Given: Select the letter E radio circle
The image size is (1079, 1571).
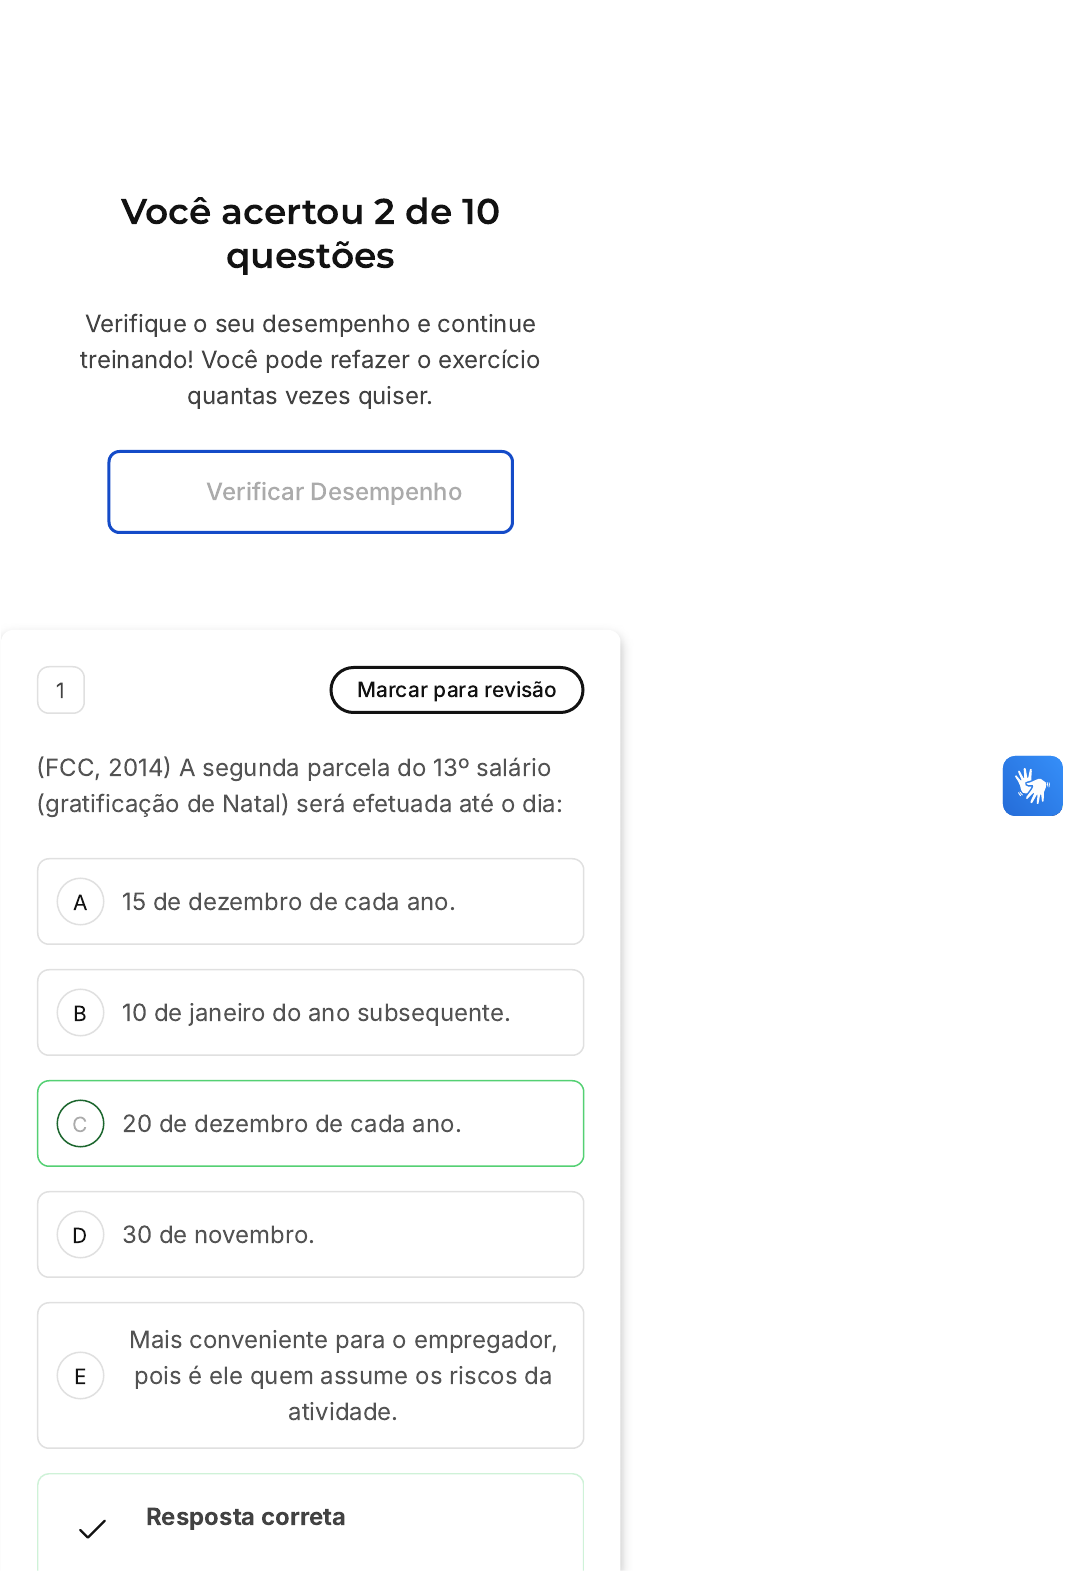Looking at the screenshot, I should tap(81, 1376).
